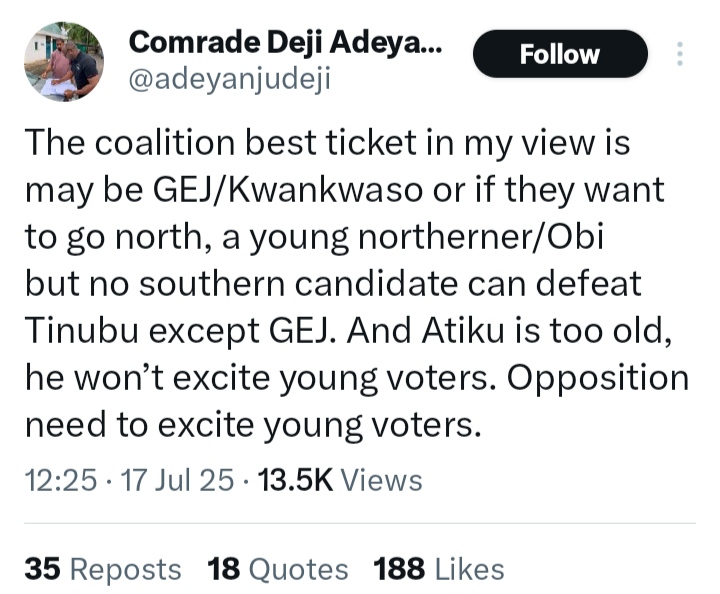The width and height of the screenshot is (720, 594).
Task: Click the Follow button
Action: click(560, 55)
